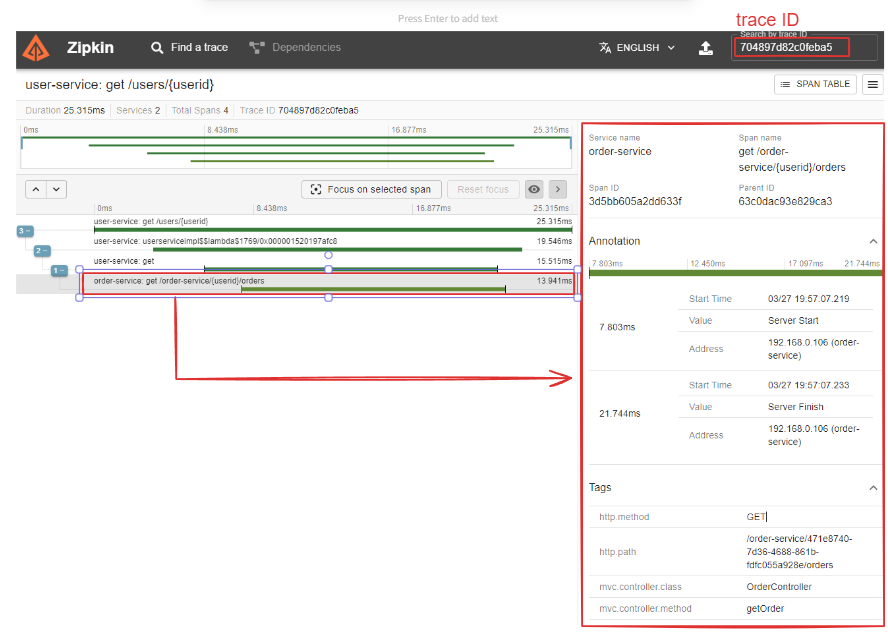Click the Zipkin orange logo
The height and width of the screenshot is (633, 888).
click(36, 48)
